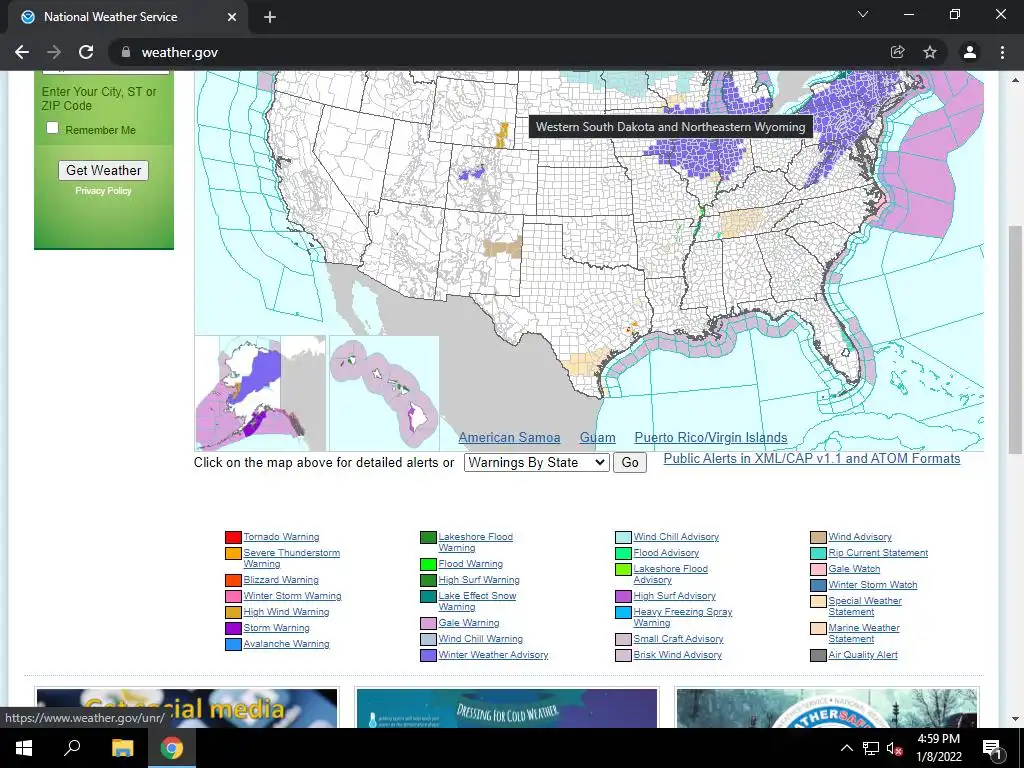Open the Winter Storm Warning link
Viewport: 1024px width, 768px height.
[x=292, y=596]
